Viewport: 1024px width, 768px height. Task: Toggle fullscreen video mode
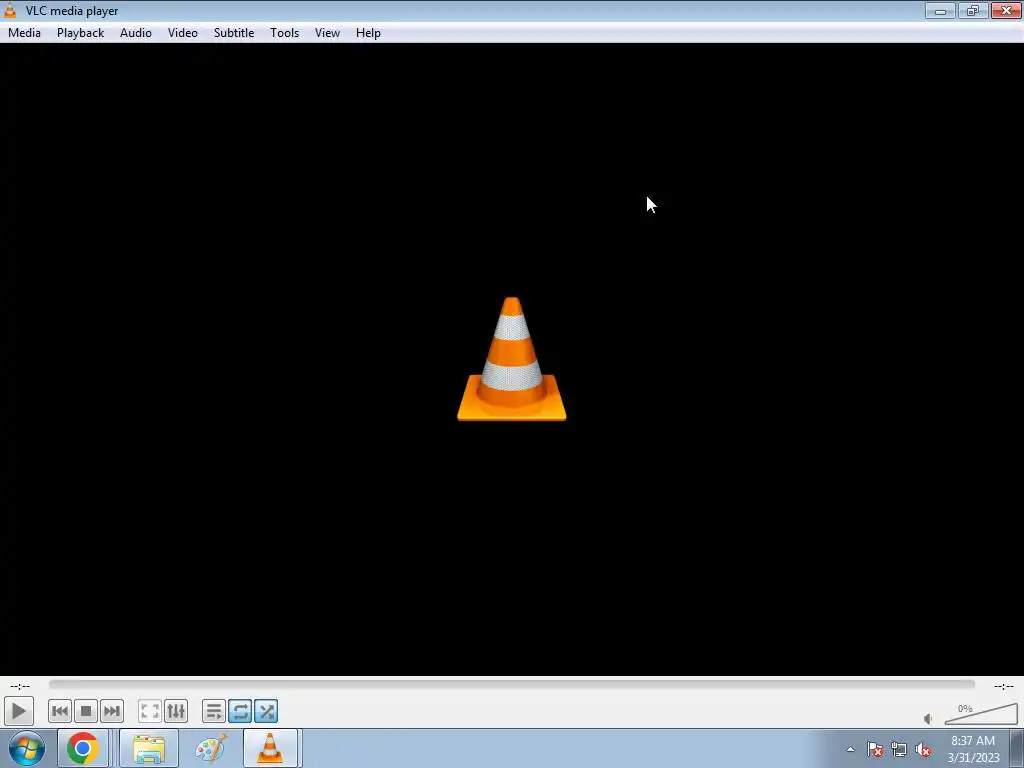click(150, 711)
